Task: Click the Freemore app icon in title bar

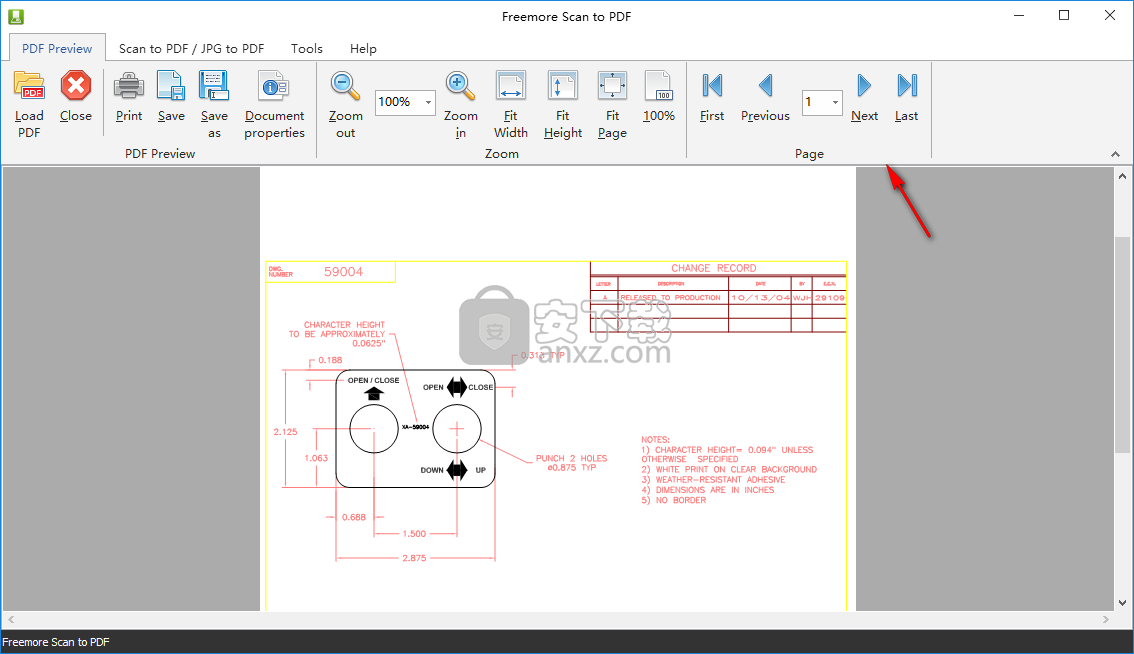Action: point(15,16)
